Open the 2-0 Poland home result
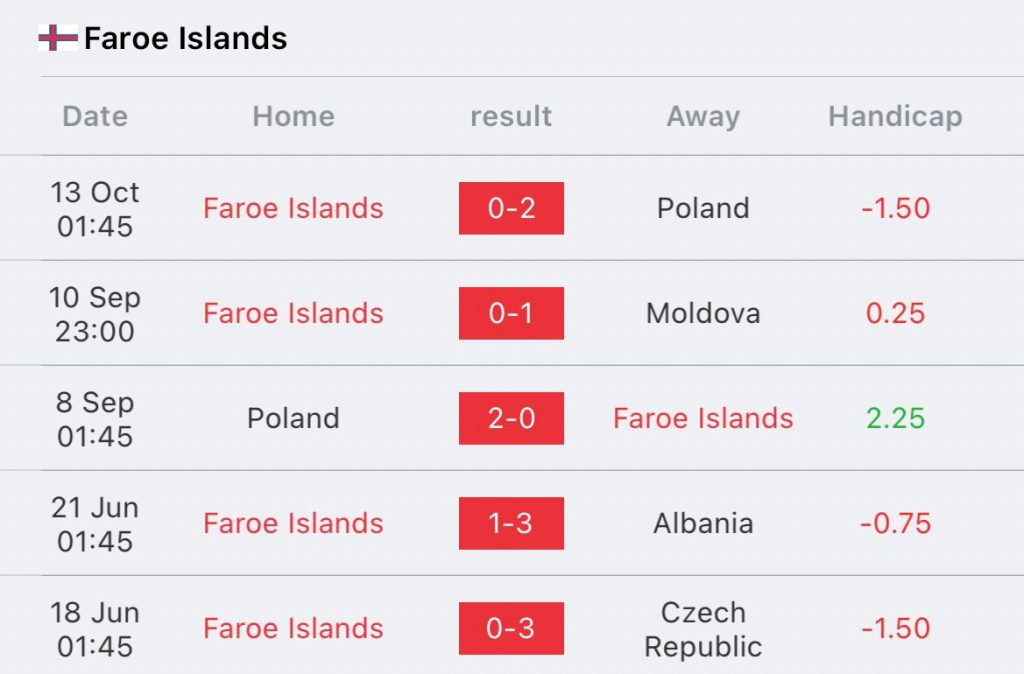 [x=511, y=419]
